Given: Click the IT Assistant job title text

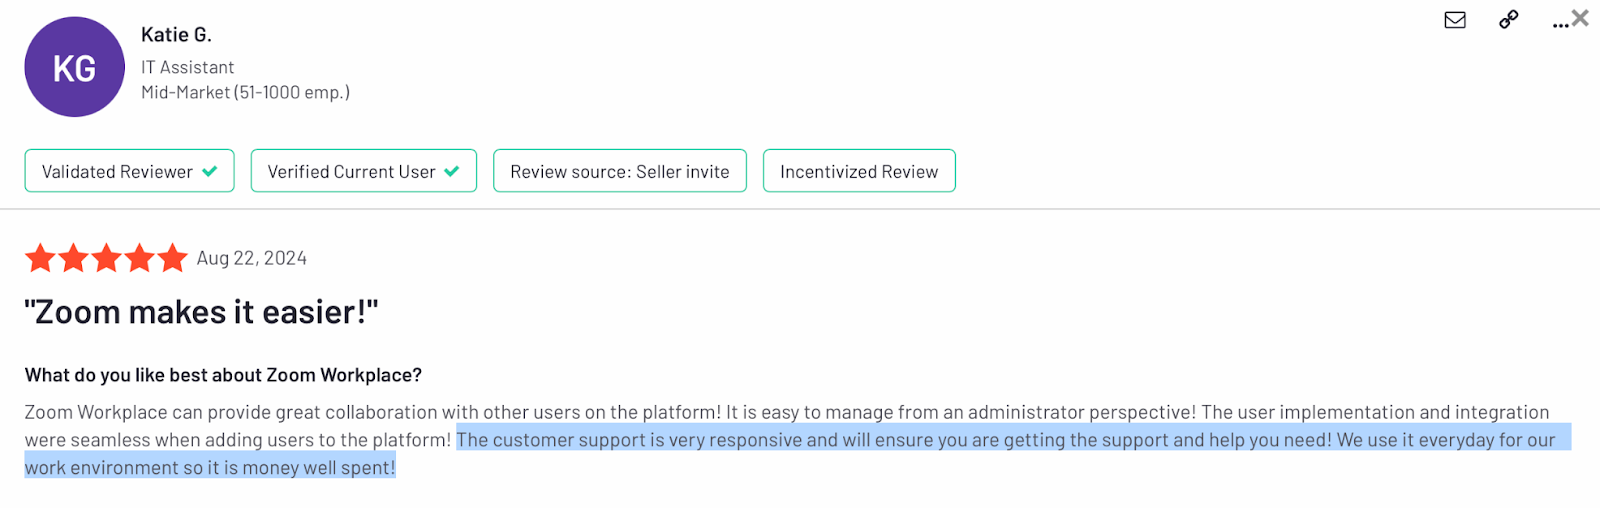Looking at the screenshot, I should tap(188, 67).
